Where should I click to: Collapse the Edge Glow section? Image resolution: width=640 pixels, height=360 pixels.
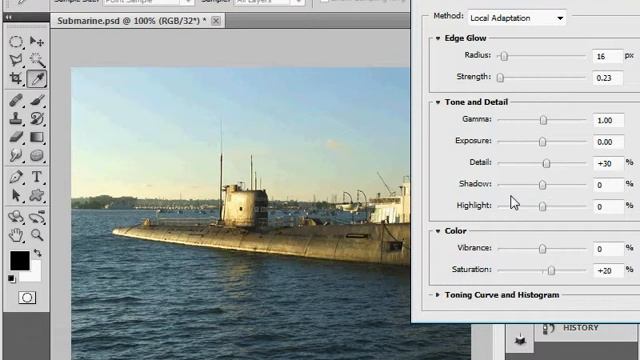(x=438, y=38)
